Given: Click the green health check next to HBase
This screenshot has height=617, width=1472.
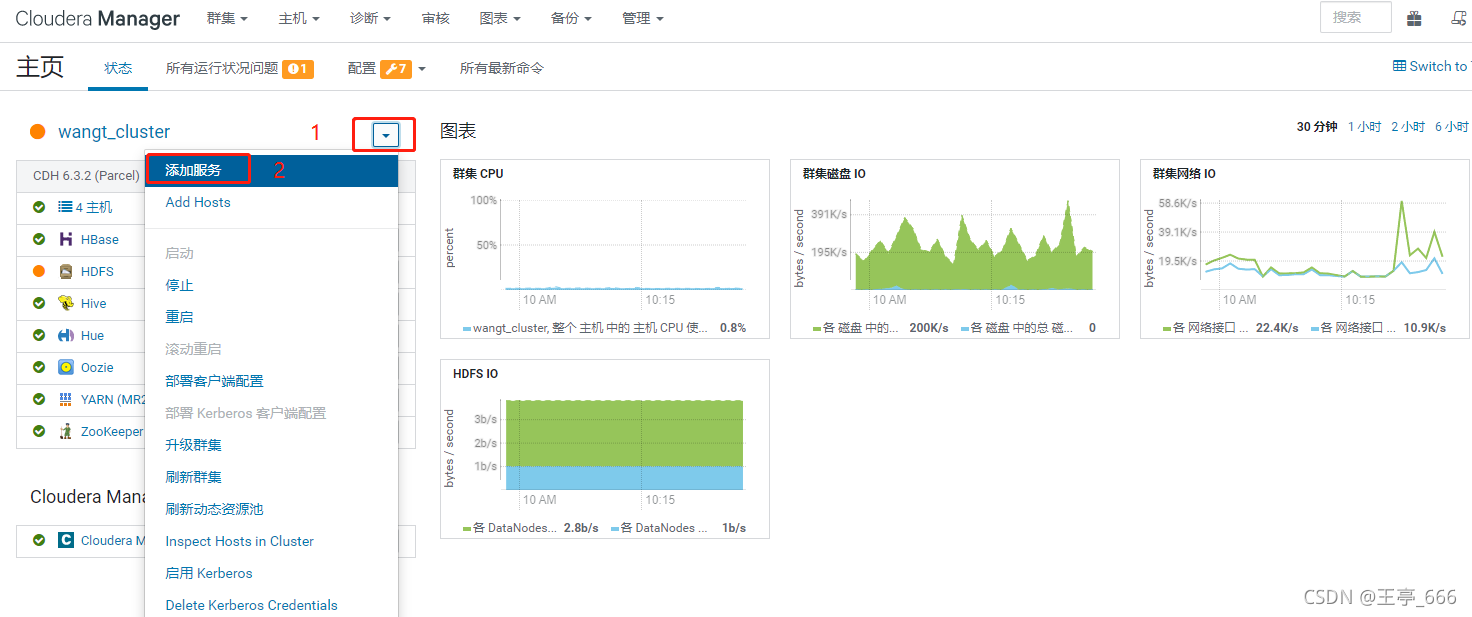Looking at the screenshot, I should coord(39,239).
